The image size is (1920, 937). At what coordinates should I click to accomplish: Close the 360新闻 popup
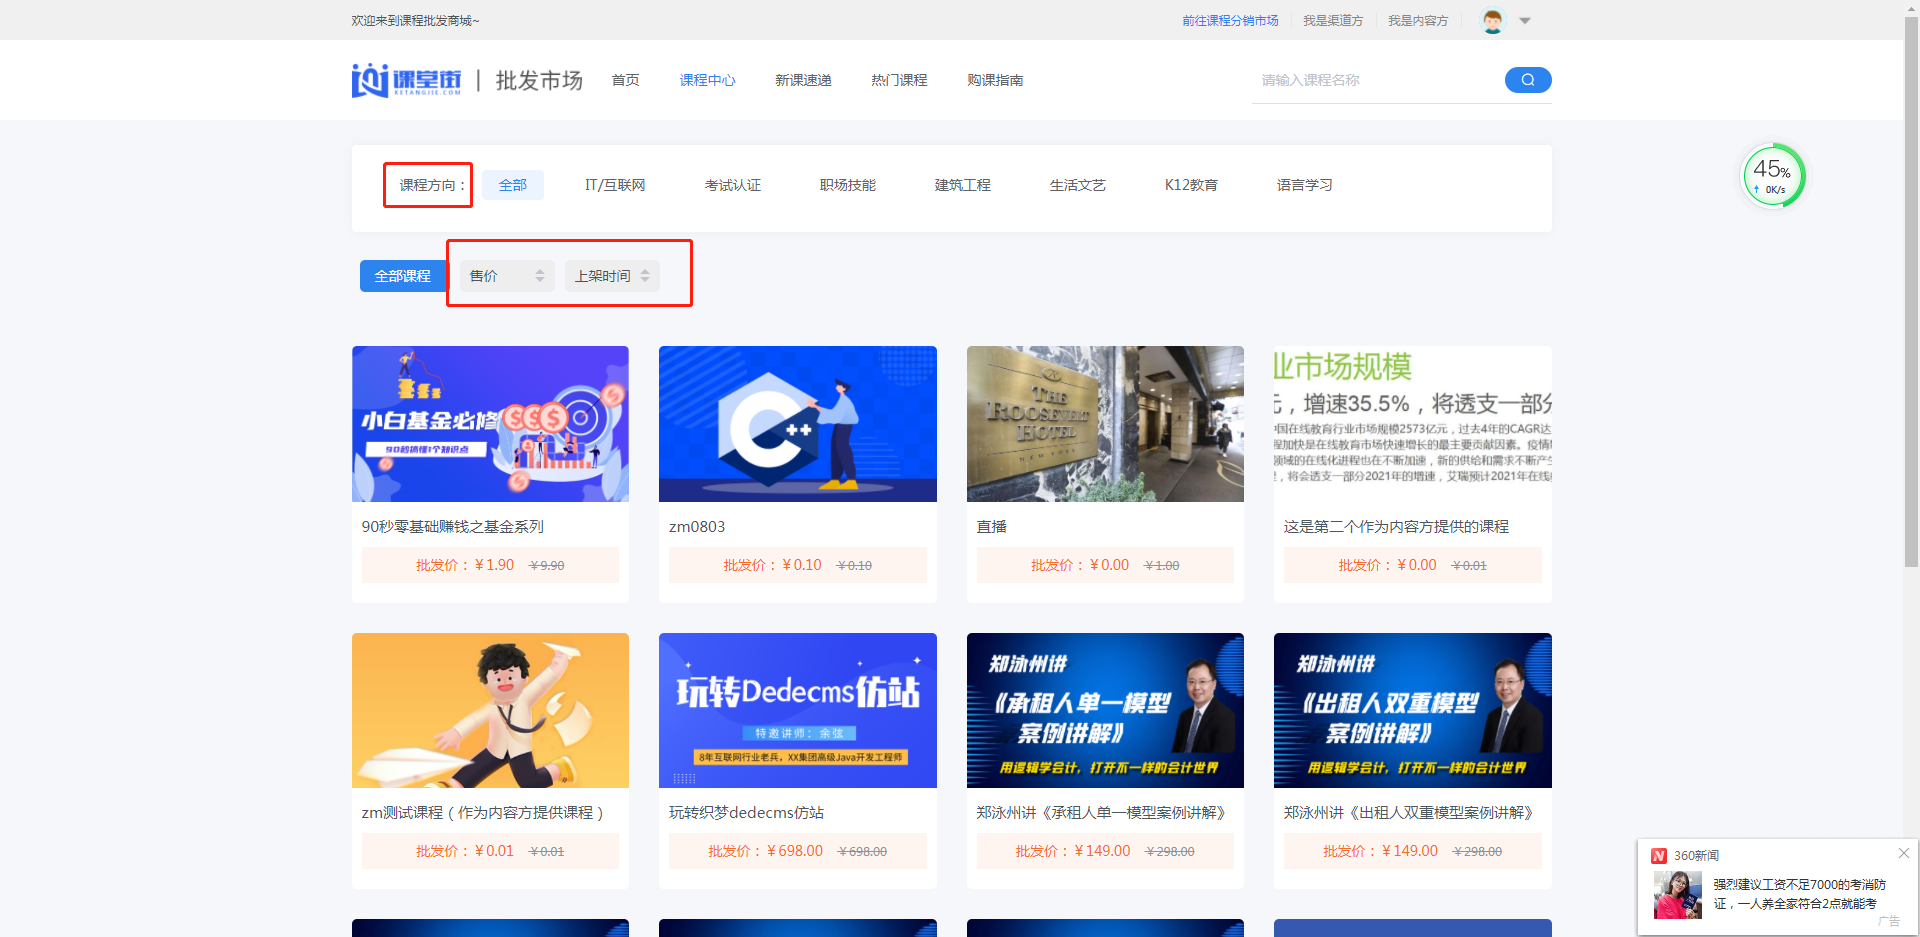pyautogui.click(x=1904, y=853)
